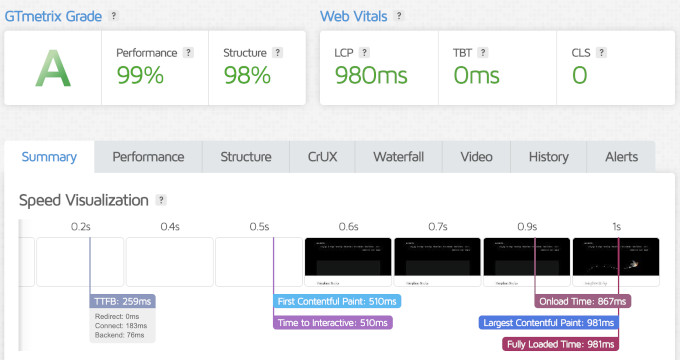Select the 0.5s filmstrip frame
This screenshot has width=680, height=360.
259,262
